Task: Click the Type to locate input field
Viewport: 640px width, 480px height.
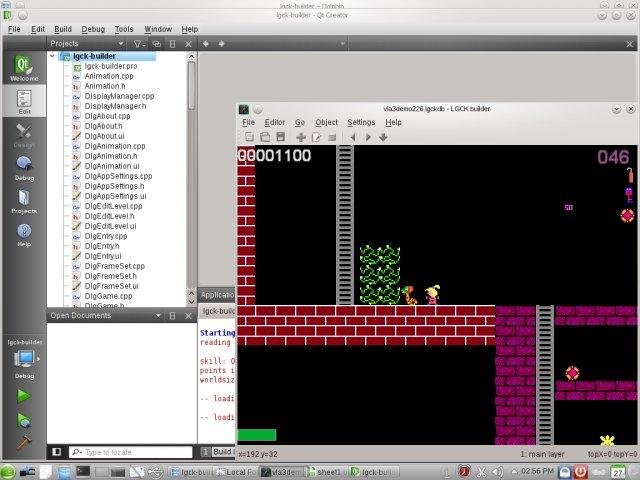Action: click(x=131, y=452)
